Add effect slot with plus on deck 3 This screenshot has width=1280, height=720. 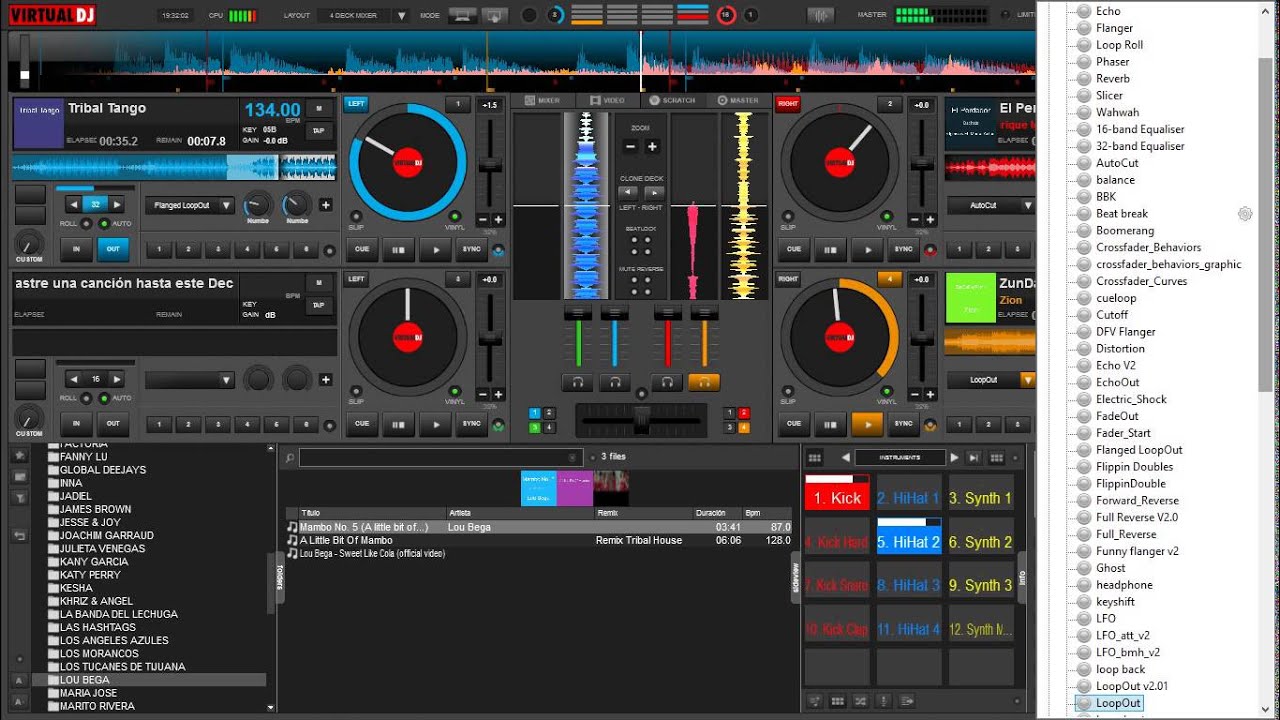coord(325,380)
